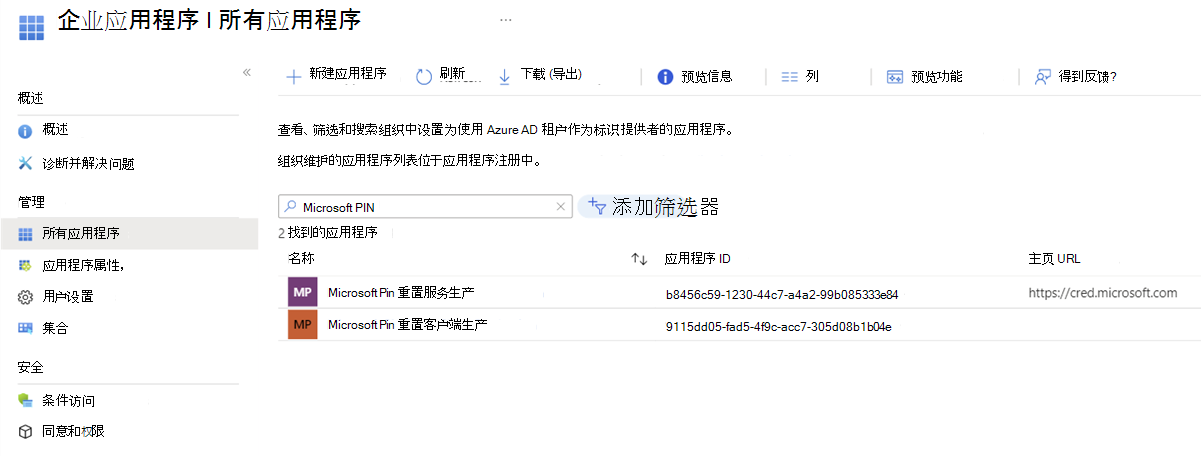
Task: Click the https://cred.microsoft.com URL cell
Action: click(x=1103, y=293)
